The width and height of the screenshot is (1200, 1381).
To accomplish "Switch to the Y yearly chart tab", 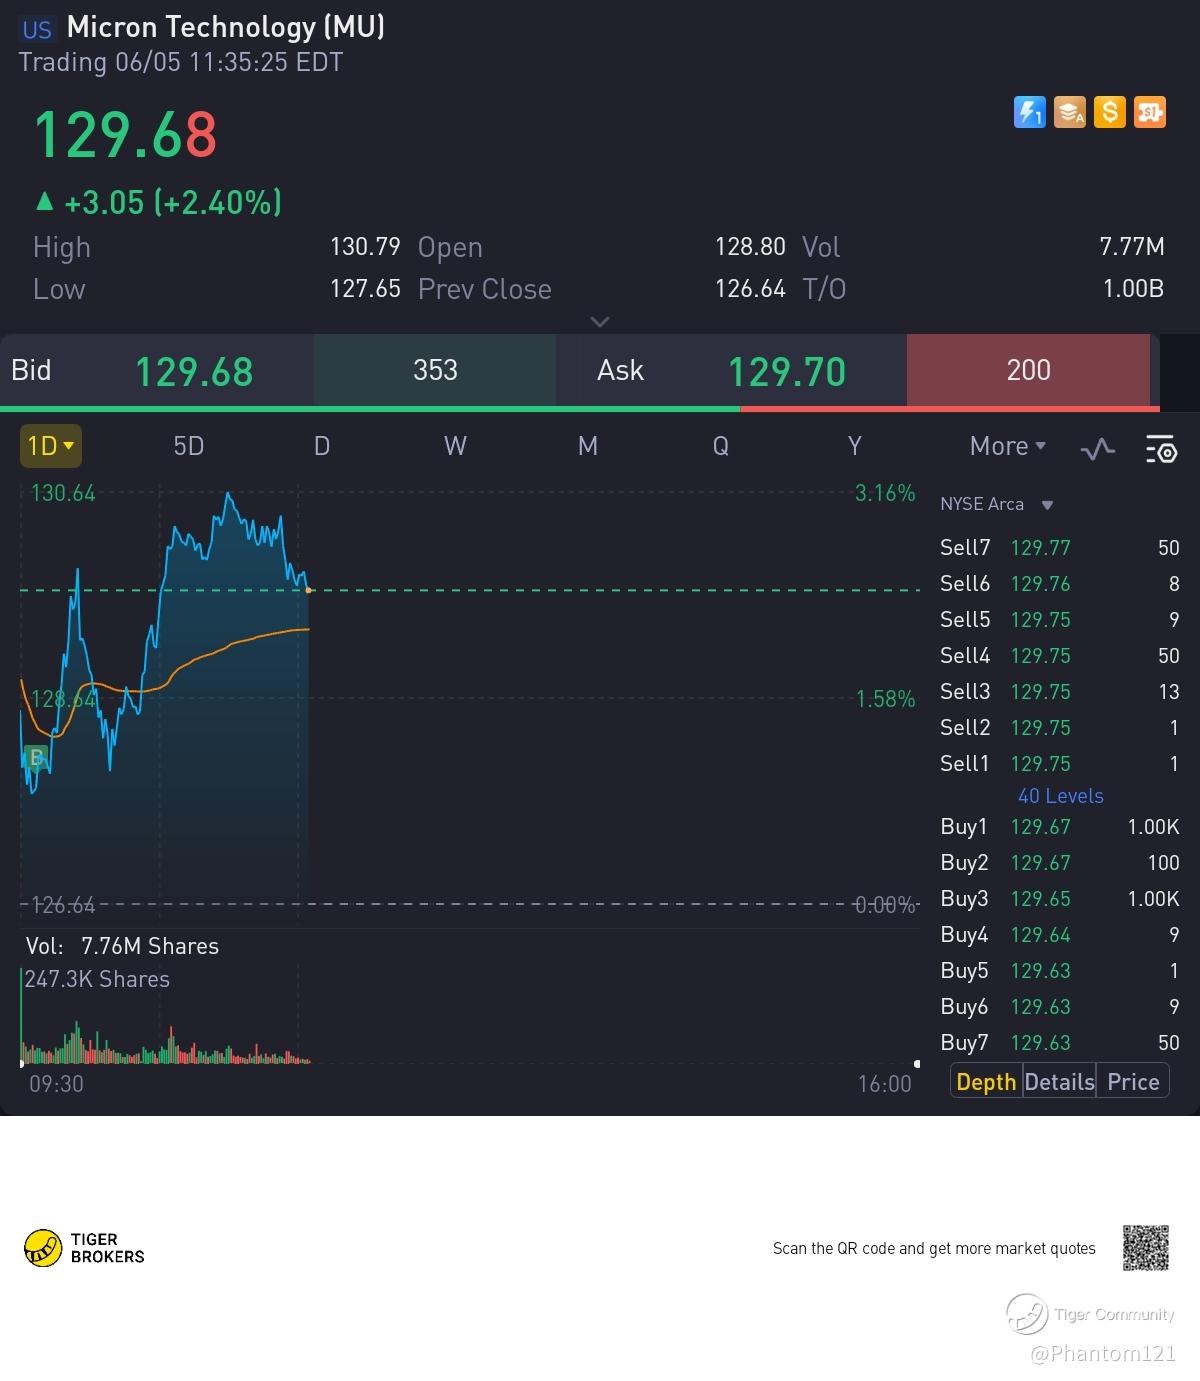I will point(855,446).
